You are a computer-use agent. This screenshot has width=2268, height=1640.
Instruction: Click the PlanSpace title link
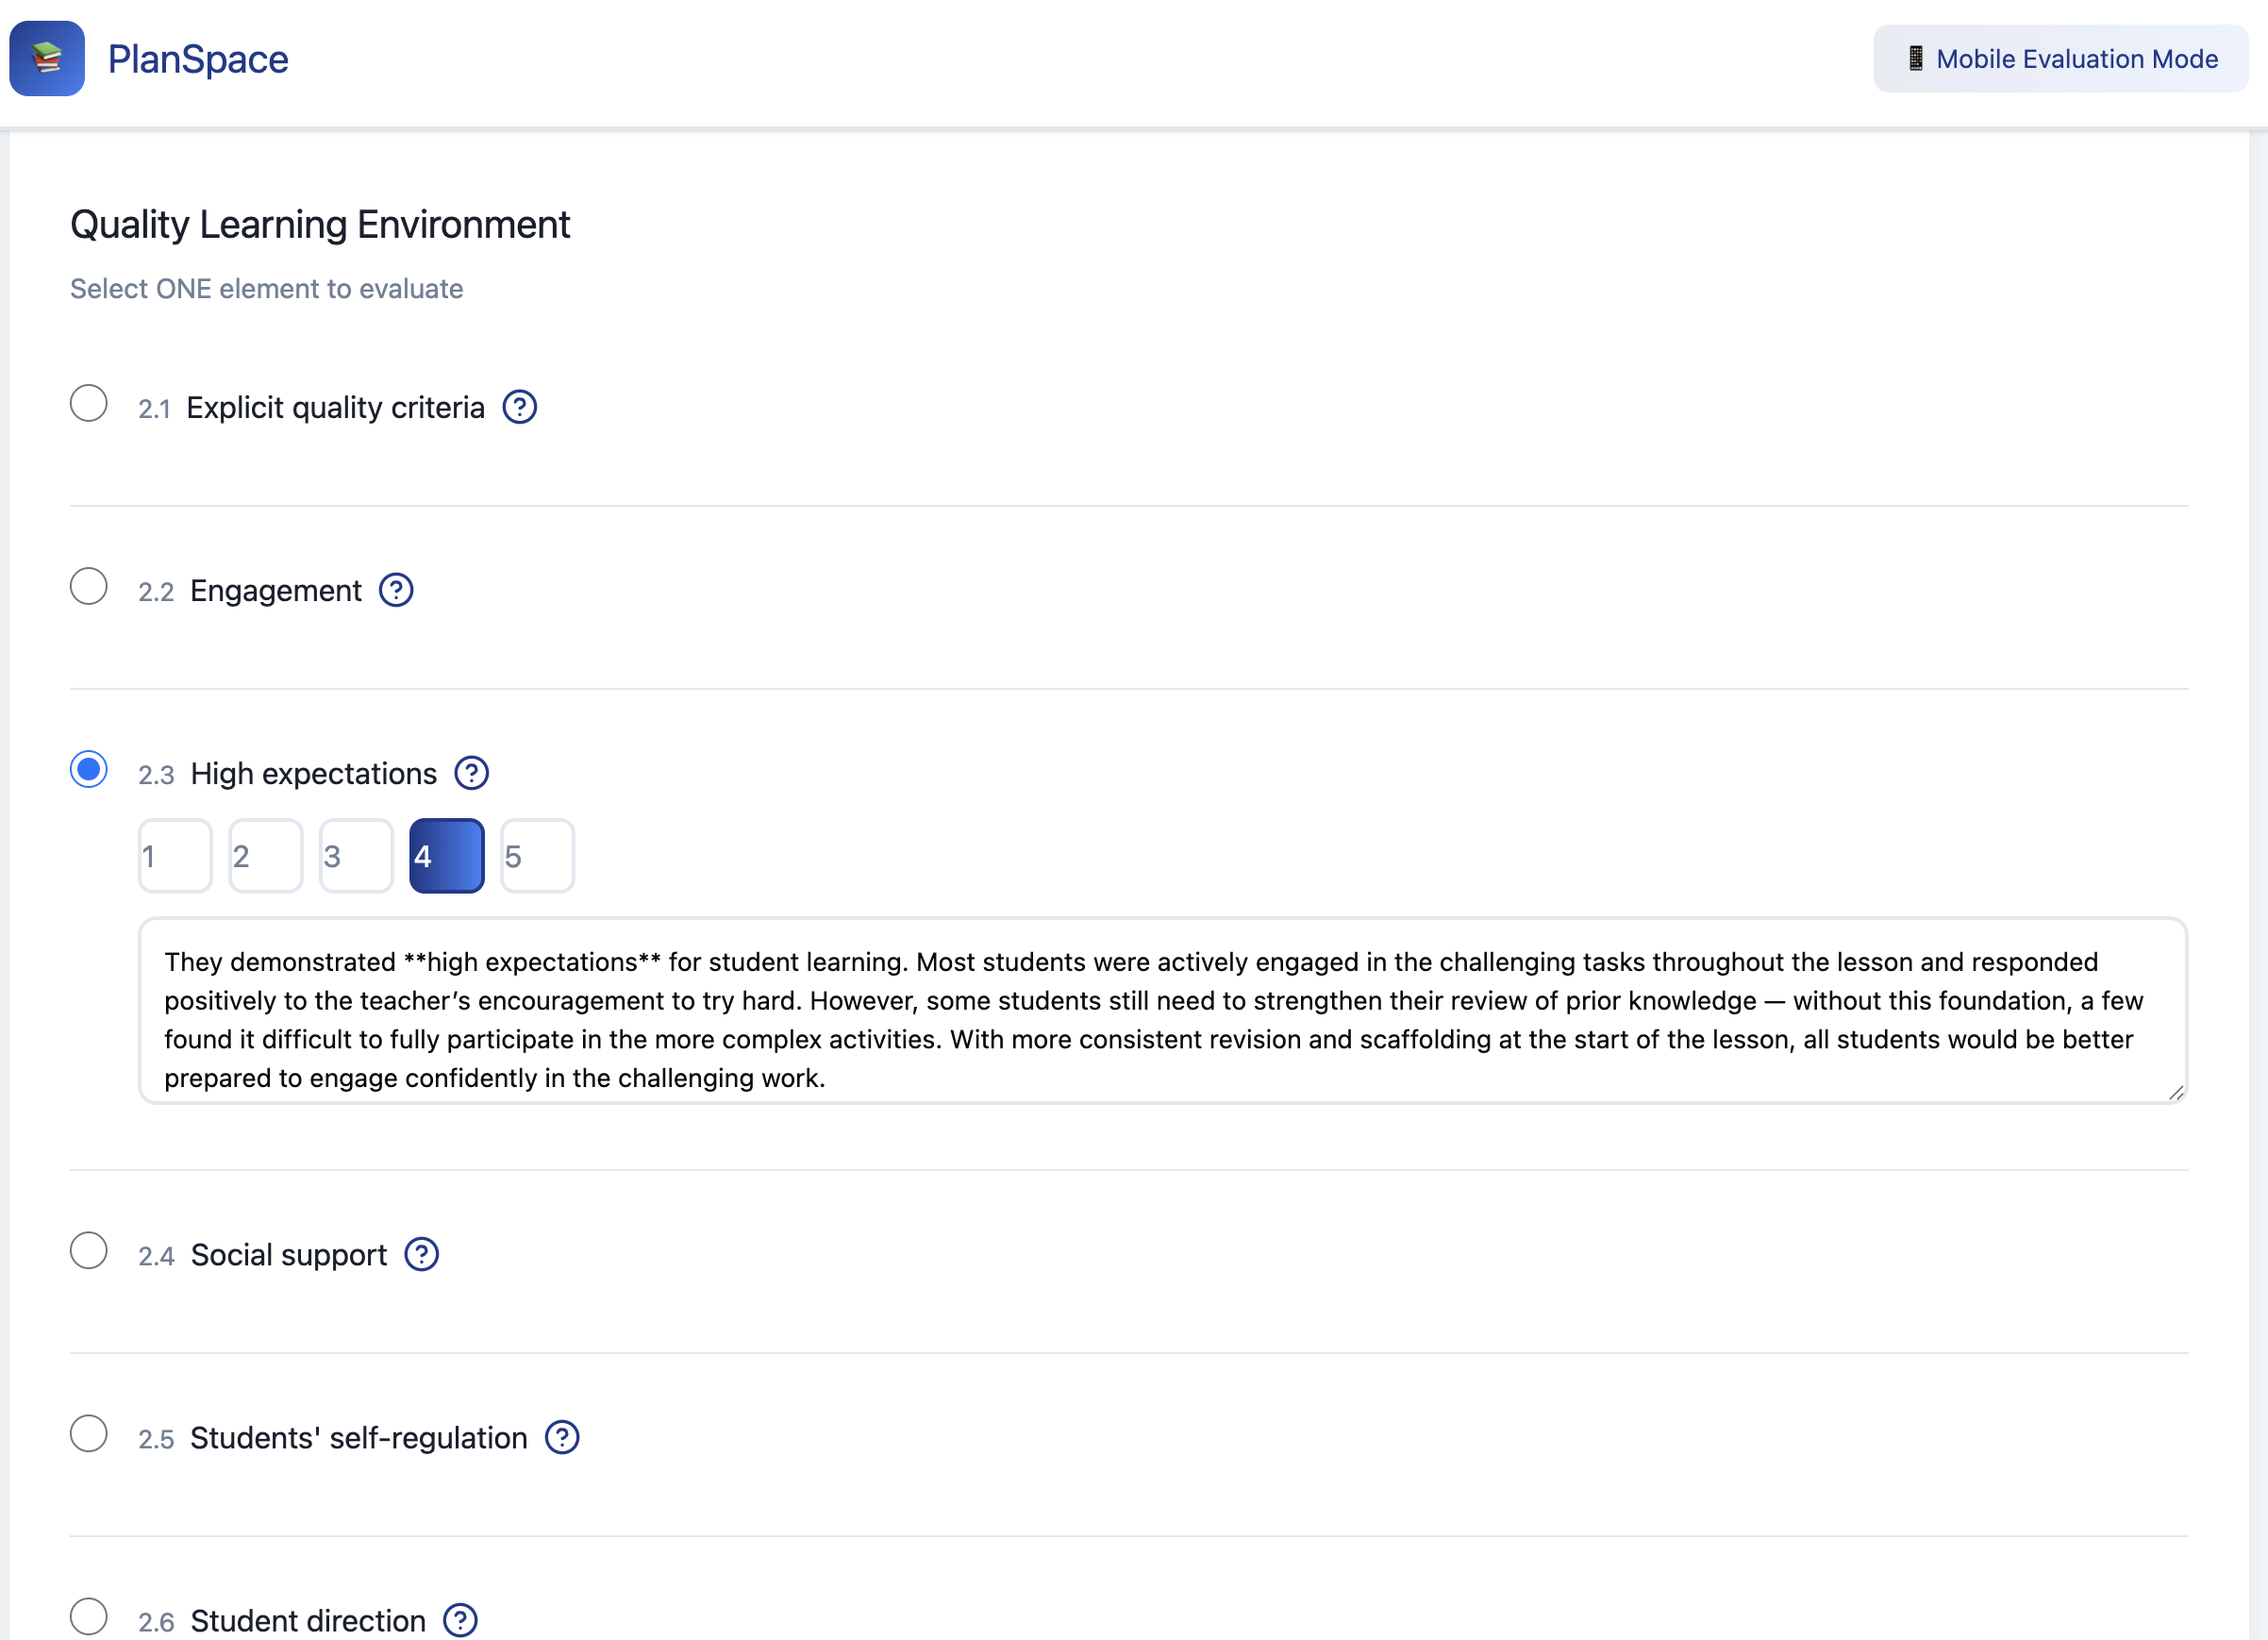tap(198, 59)
